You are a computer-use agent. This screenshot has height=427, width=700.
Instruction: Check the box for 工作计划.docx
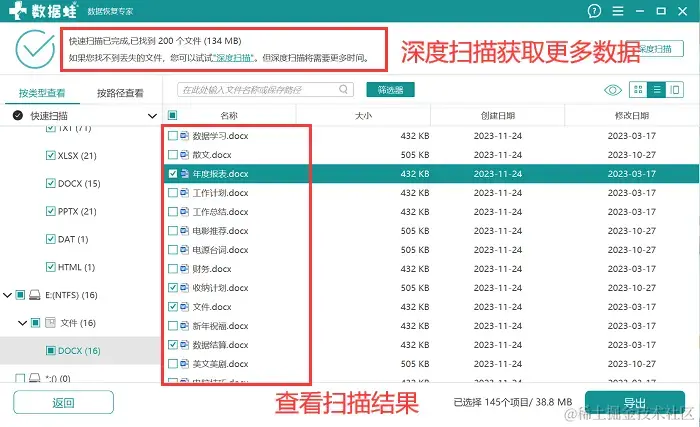[172, 193]
